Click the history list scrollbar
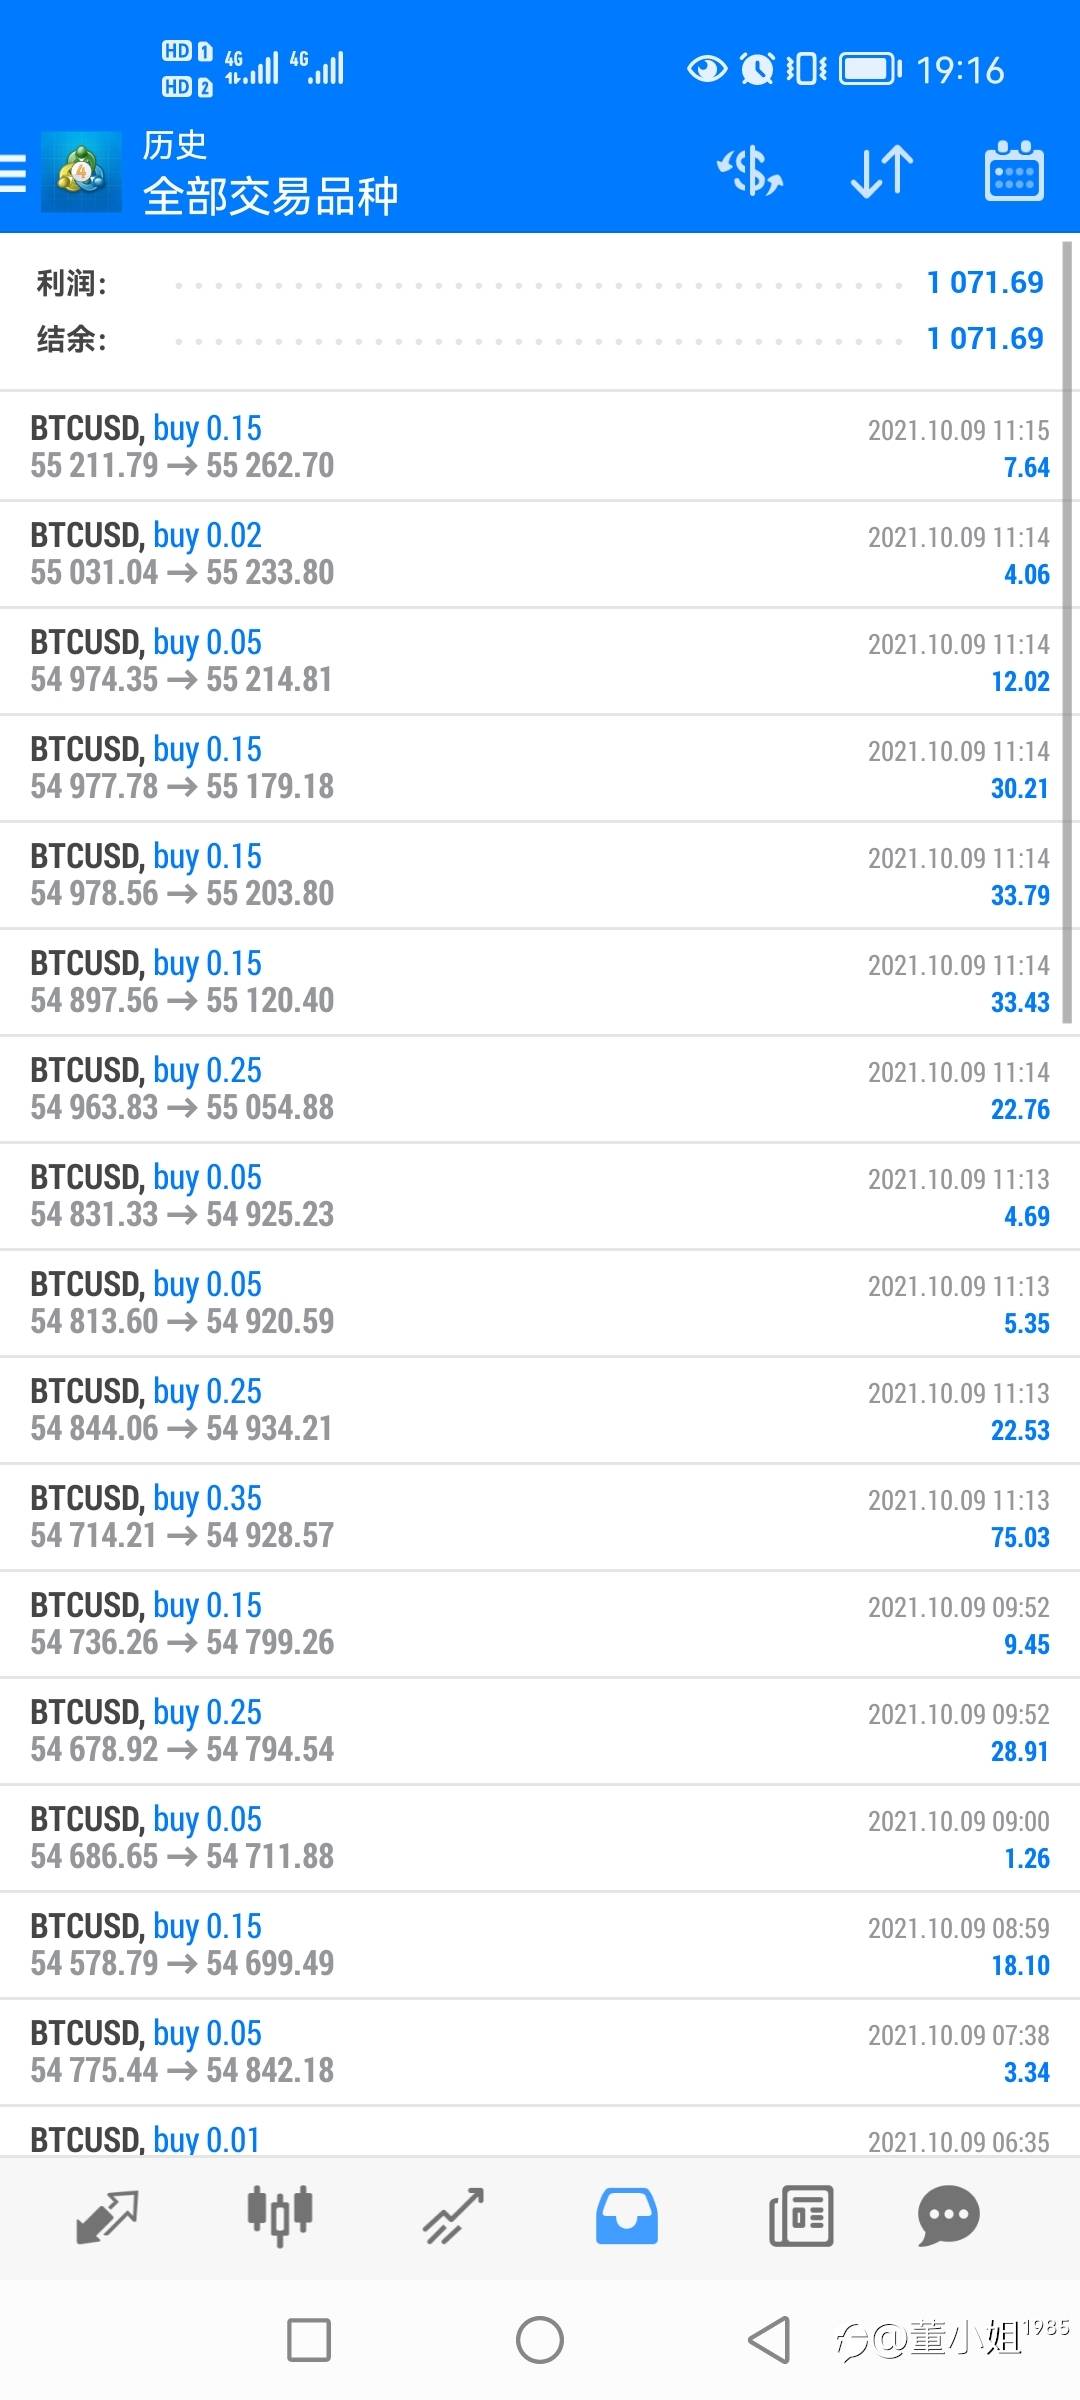Image resolution: width=1080 pixels, height=2400 pixels. pos(1067,632)
